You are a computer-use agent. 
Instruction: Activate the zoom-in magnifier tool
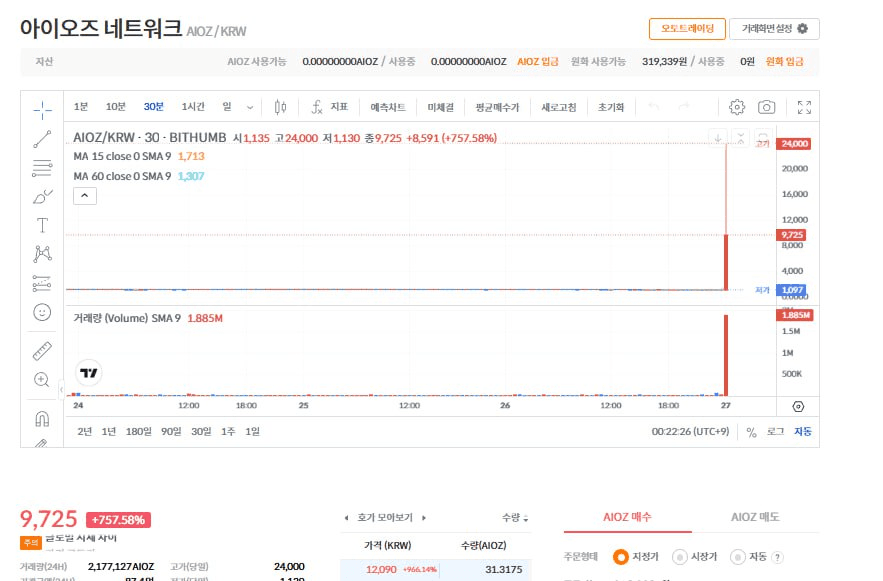pos(42,380)
